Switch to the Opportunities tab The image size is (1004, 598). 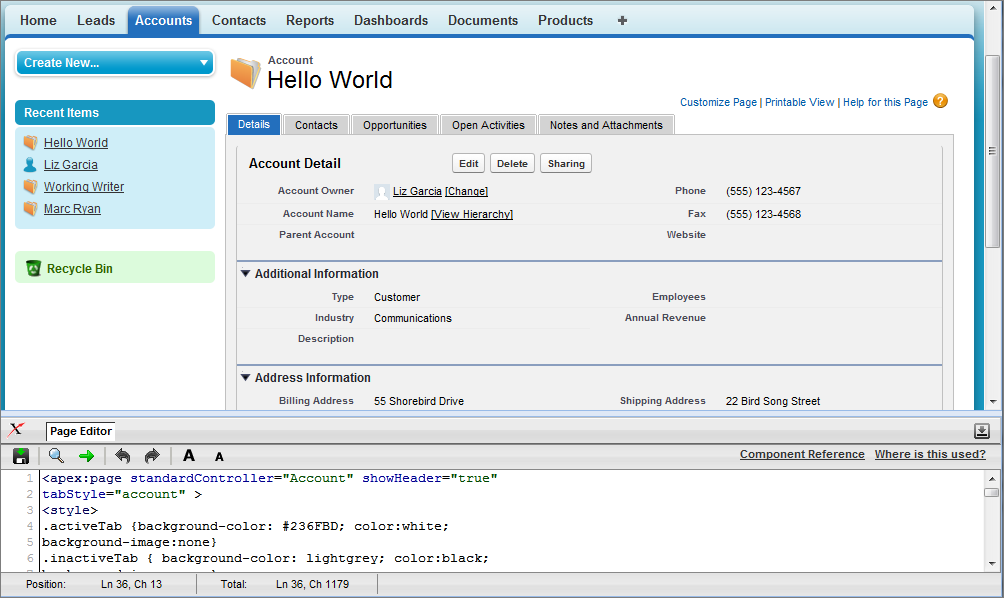[x=394, y=124]
